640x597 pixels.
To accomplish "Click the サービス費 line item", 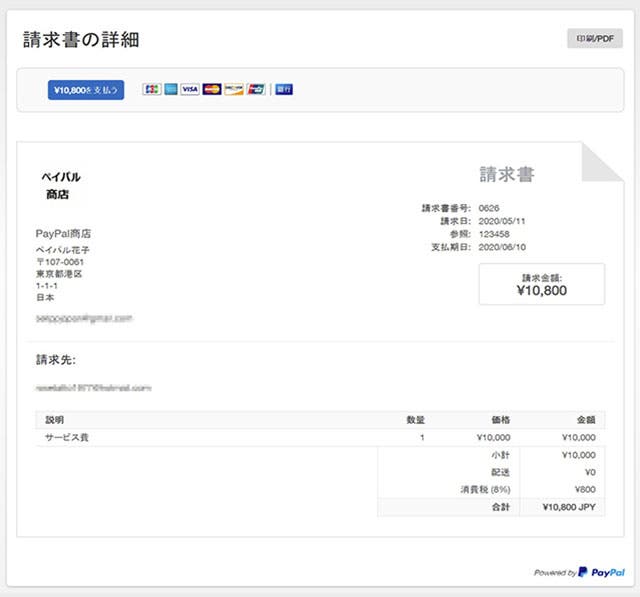I will point(67,438).
